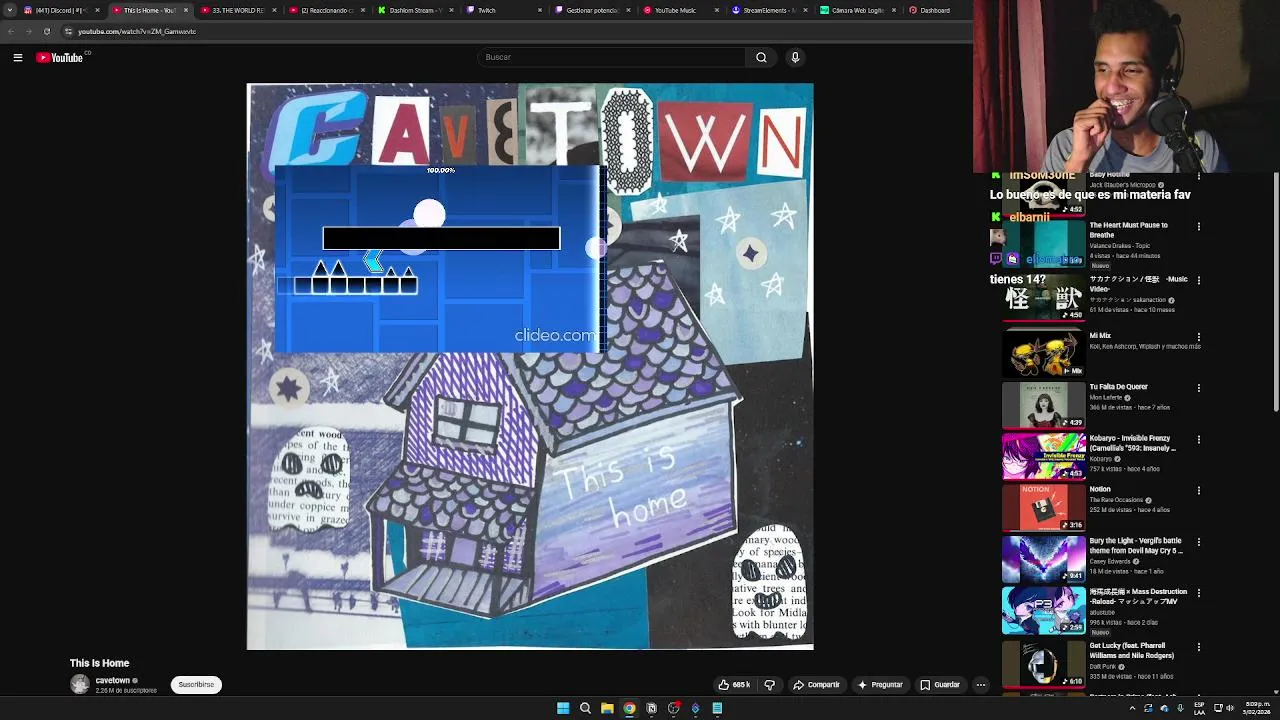The height and width of the screenshot is (720, 1280).
Task: Open the taskbar clock and date
Action: click(x=1256, y=708)
